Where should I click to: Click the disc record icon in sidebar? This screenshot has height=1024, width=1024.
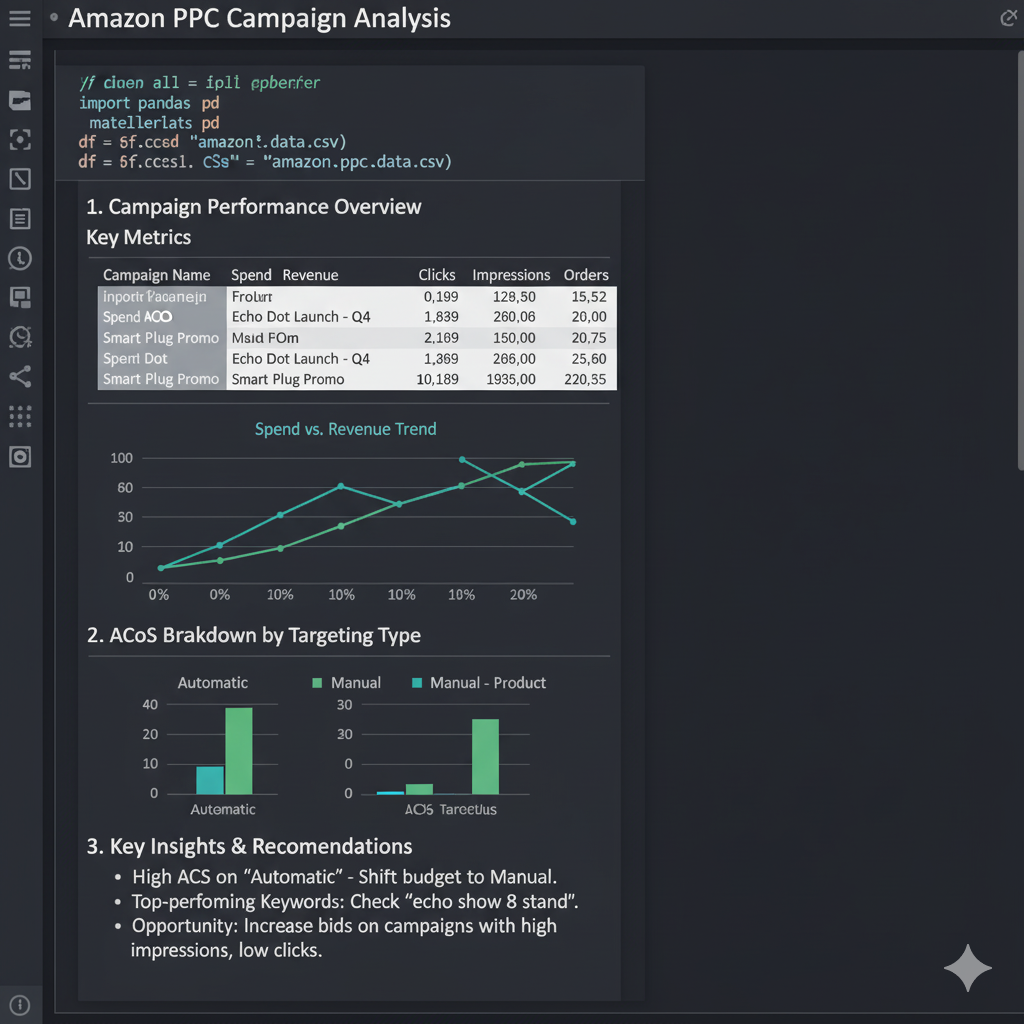pyautogui.click(x=20, y=457)
